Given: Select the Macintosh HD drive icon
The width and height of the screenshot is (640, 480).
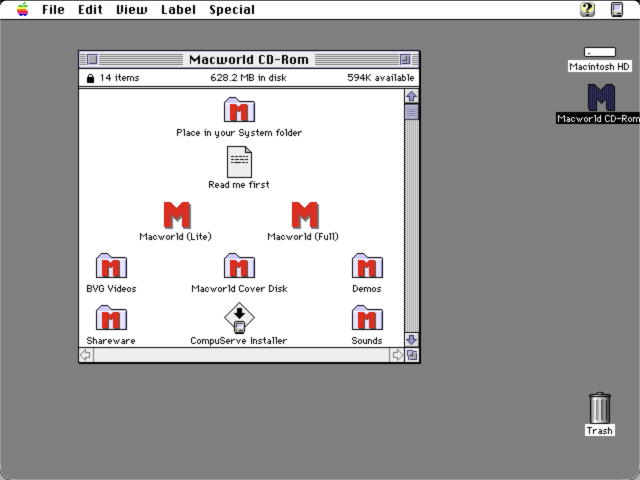Looking at the screenshot, I should pyautogui.click(x=600, y=52).
